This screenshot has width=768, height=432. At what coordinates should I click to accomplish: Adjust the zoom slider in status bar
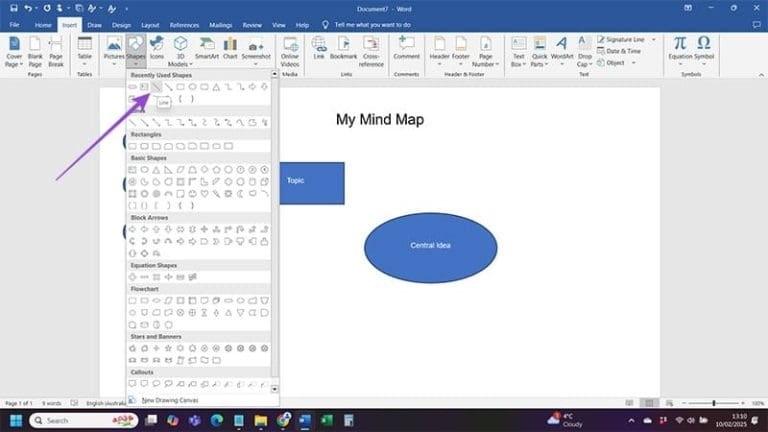(x=714, y=403)
